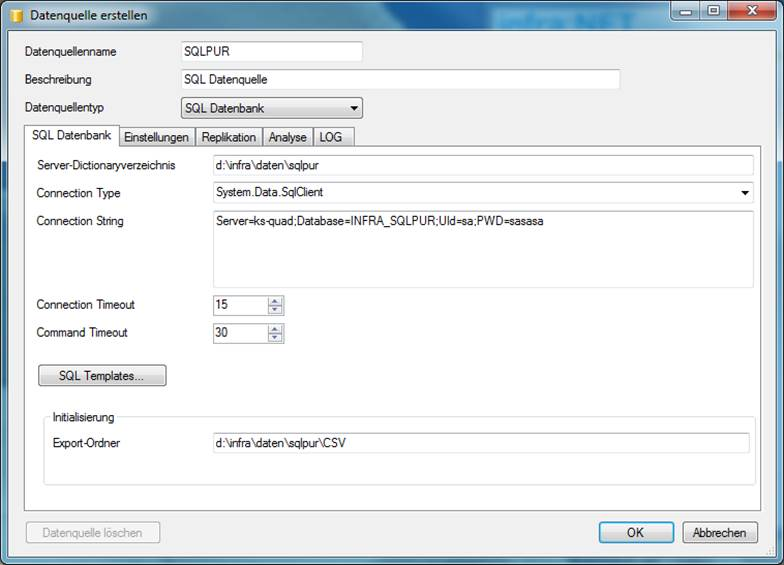Decrease Command Timeout with down arrow
The width and height of the screenshot is (784, 565).
click(275, 338)
